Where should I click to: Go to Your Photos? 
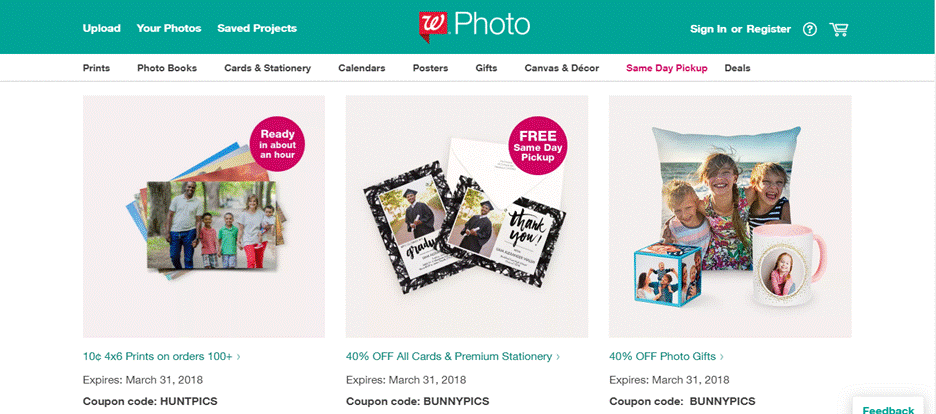(x=169, y=28)
